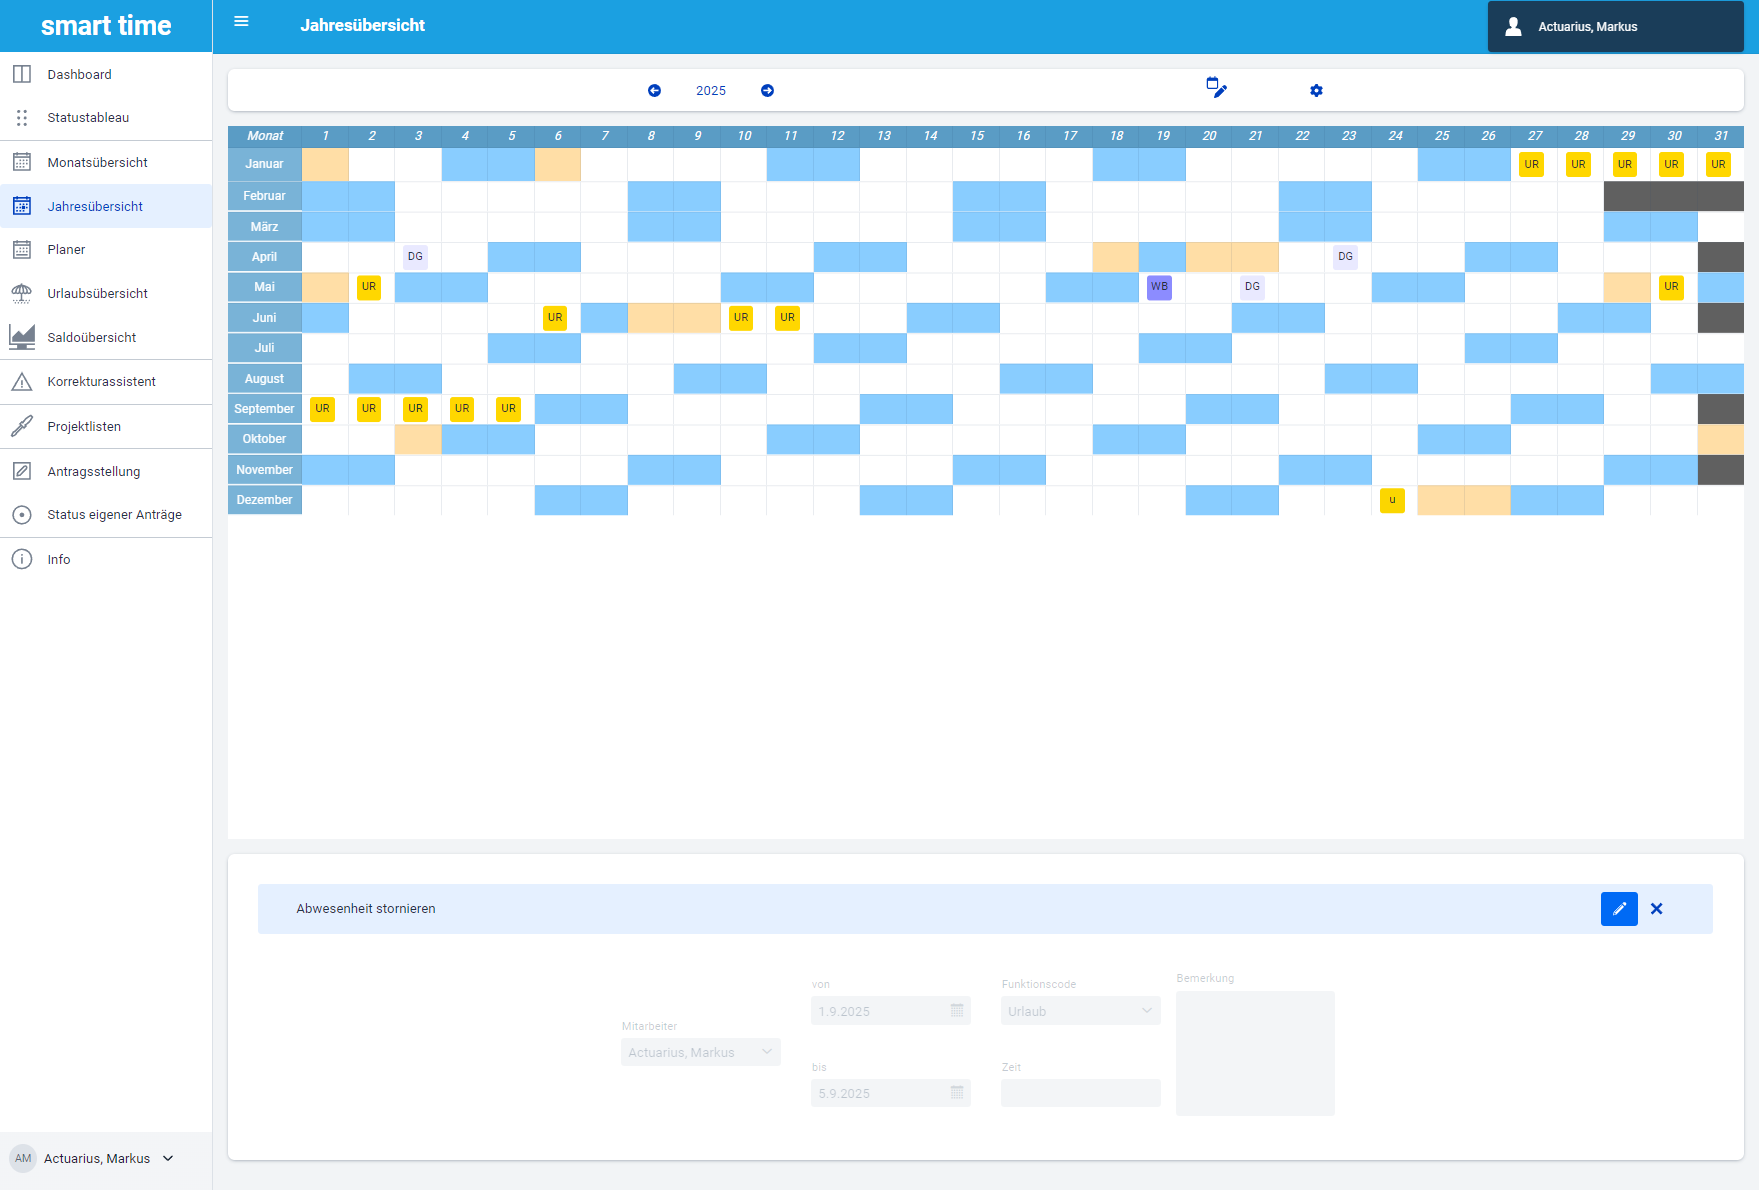This screenshot has height=1190, width=1759.
Task: Click into the Bemerkung text field
Action: pos(1255,1053)
